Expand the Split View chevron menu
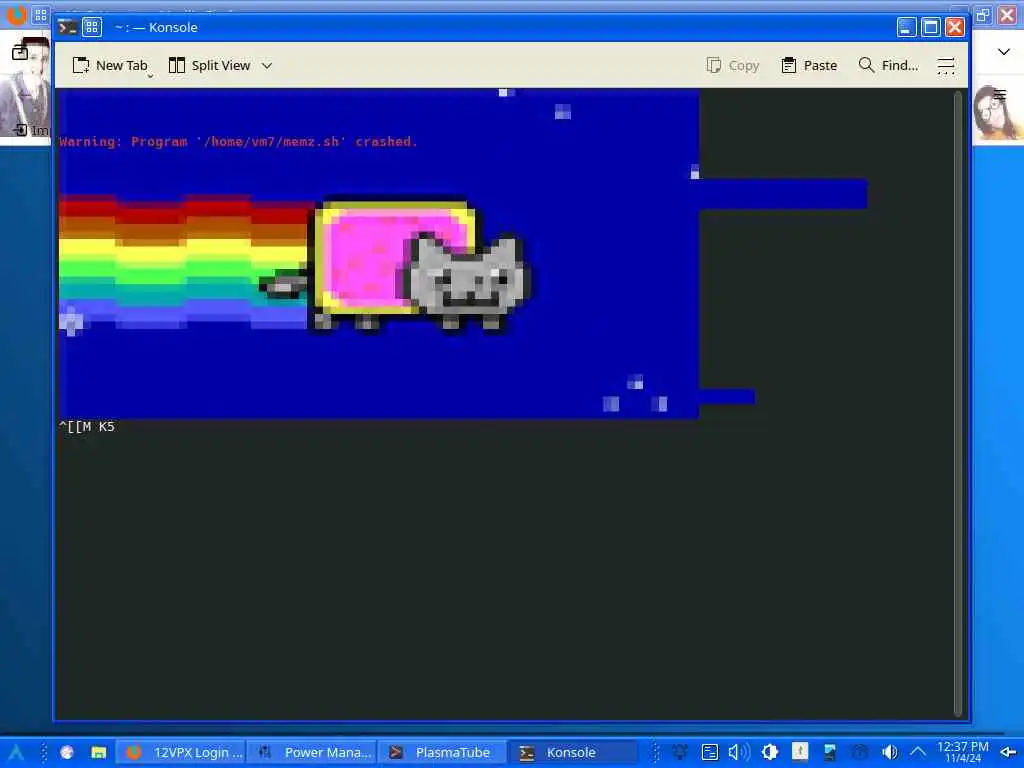 [266, 65]
